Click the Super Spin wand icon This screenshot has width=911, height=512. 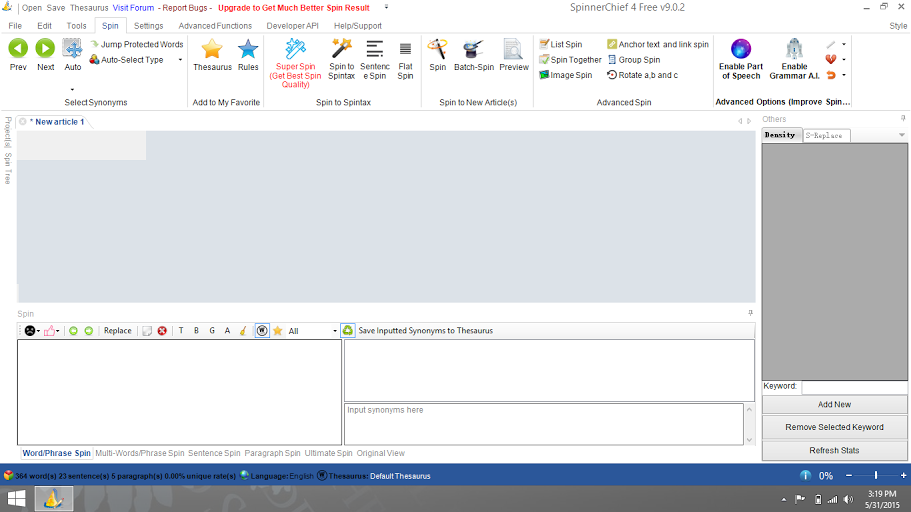pyautogui.click(x=295, y=49)
